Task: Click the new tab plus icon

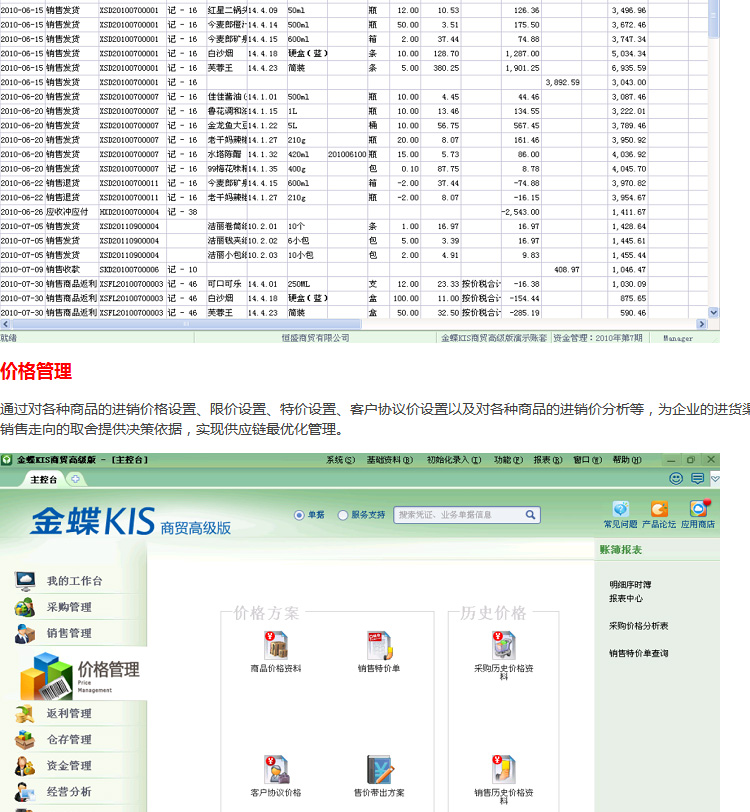Action: click(x=76, y=479)
